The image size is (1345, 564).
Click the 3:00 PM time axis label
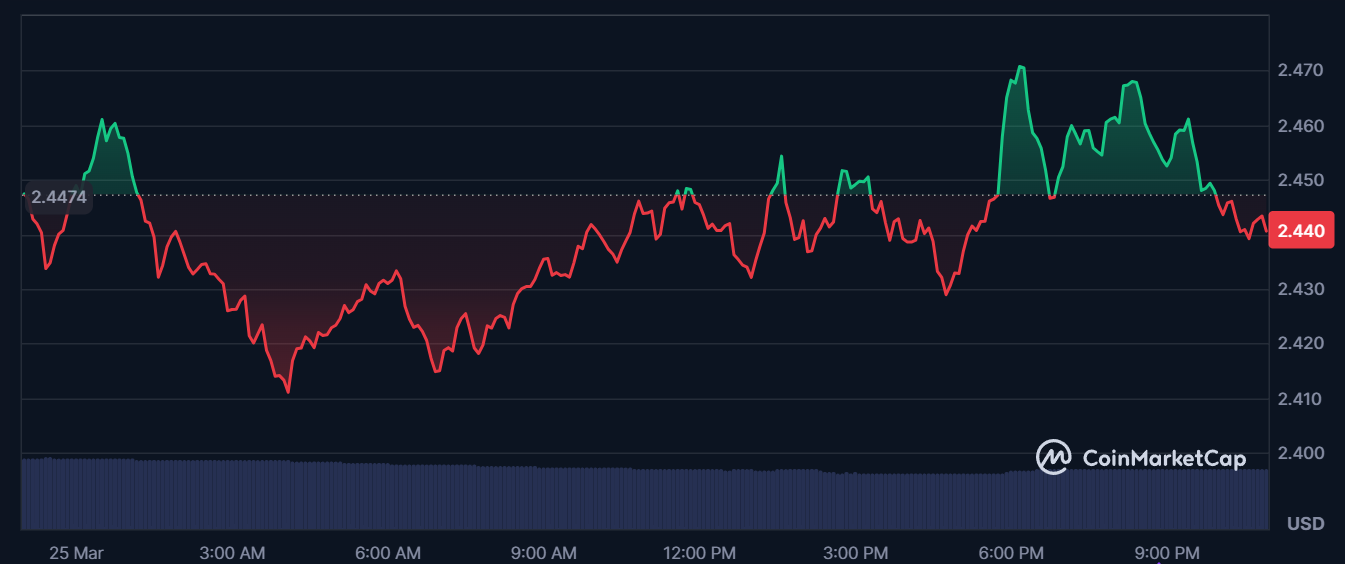coord(857,552)
